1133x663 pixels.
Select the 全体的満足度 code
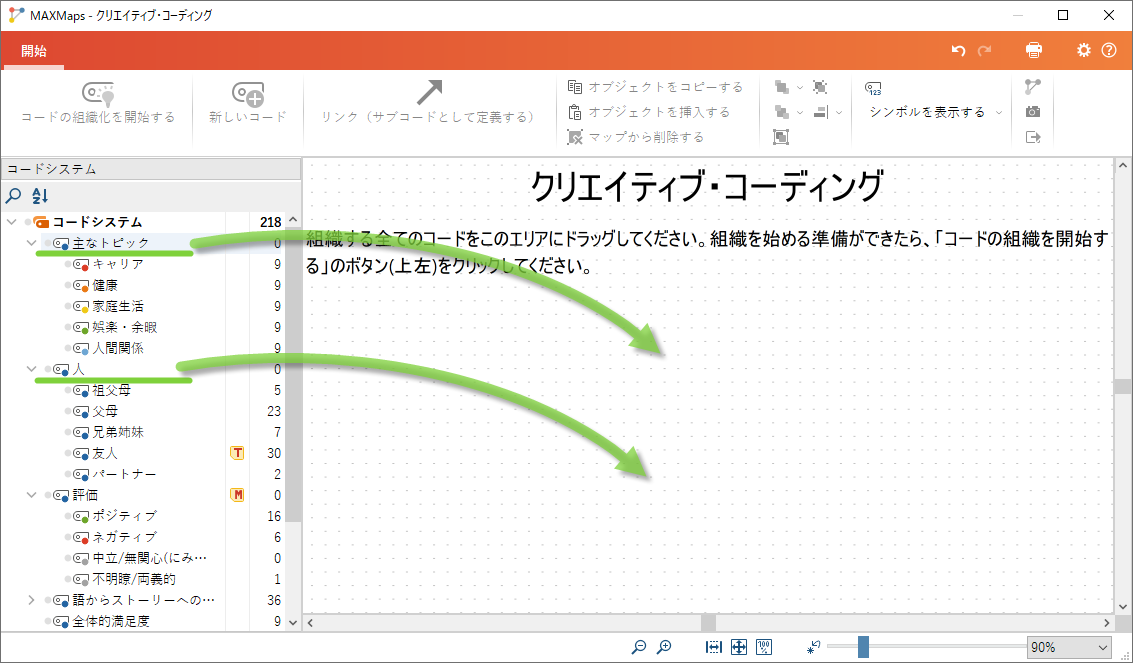(111, 620)
